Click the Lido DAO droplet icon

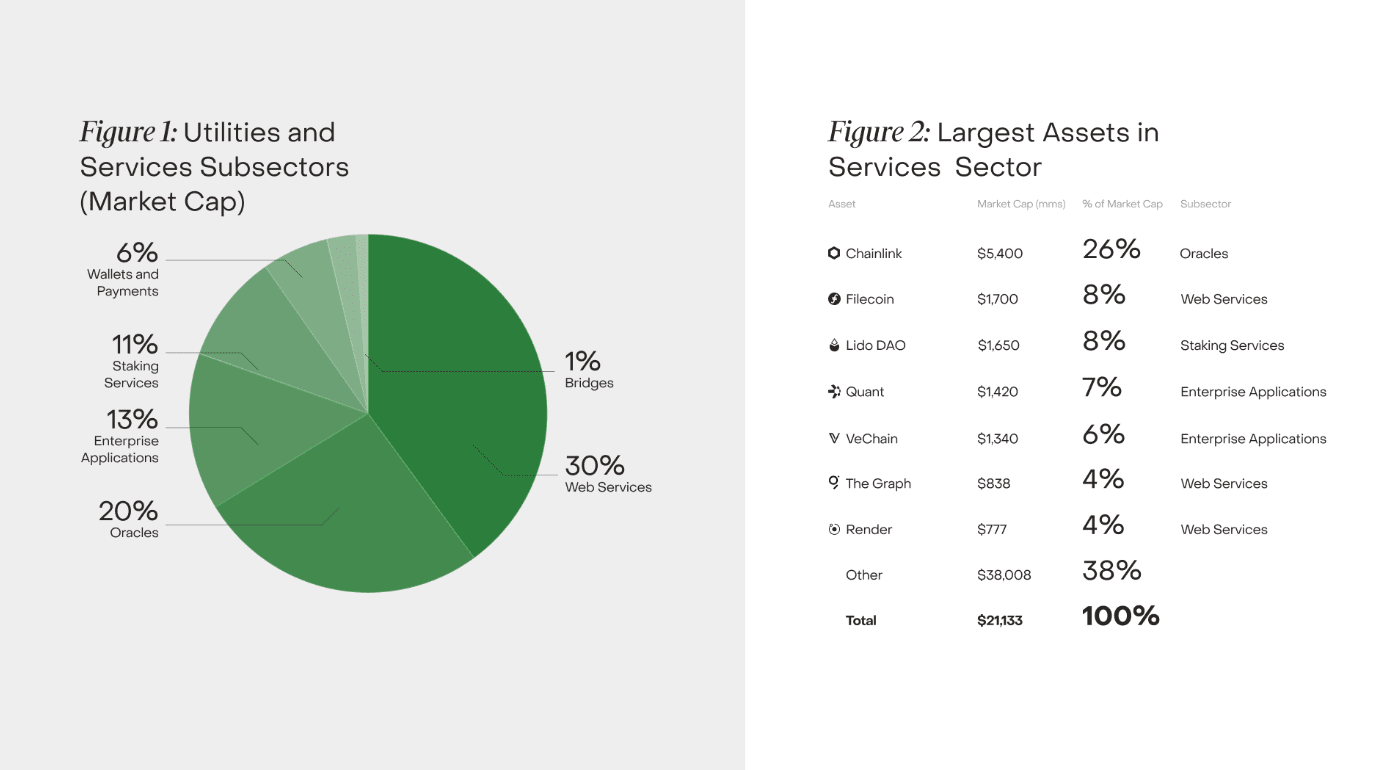tap(834, 345)
